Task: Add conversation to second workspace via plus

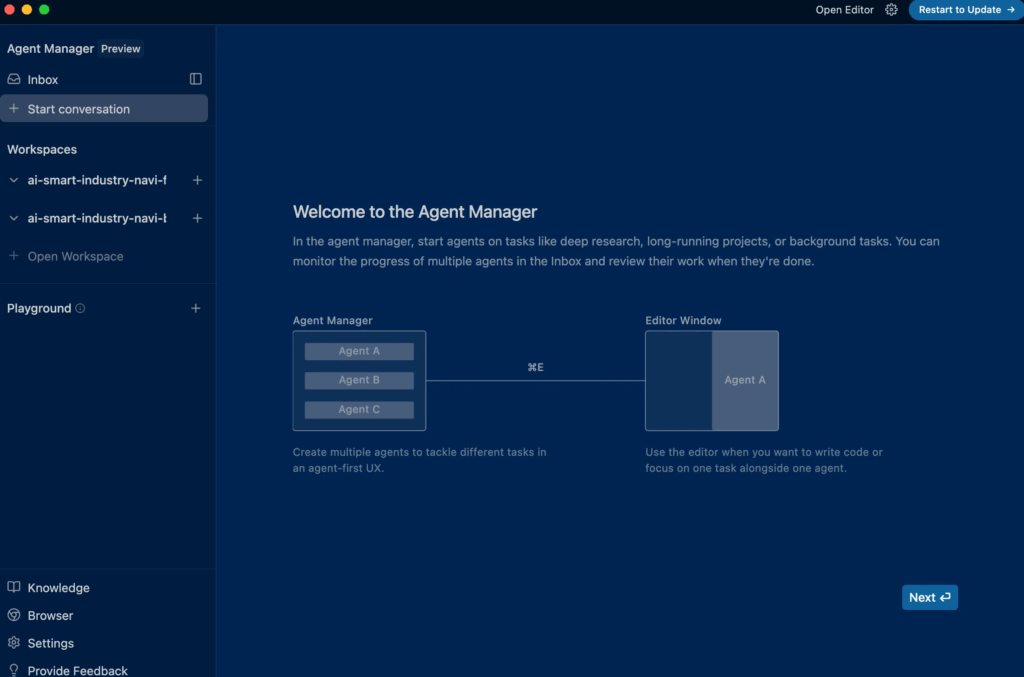Action: pyautogui.click(x=197, y=218)
